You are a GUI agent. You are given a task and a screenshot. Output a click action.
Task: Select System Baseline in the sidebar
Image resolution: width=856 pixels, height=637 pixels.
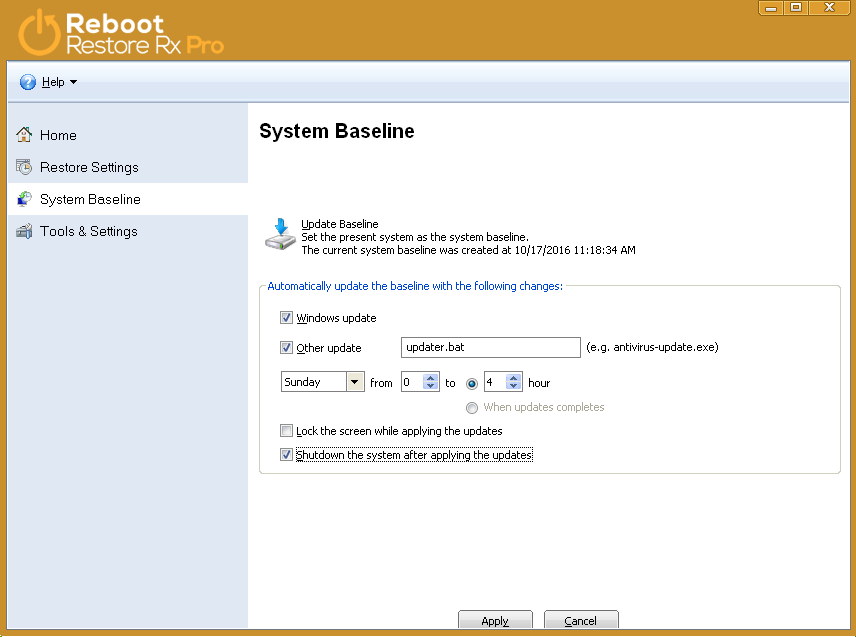[90, 199]
